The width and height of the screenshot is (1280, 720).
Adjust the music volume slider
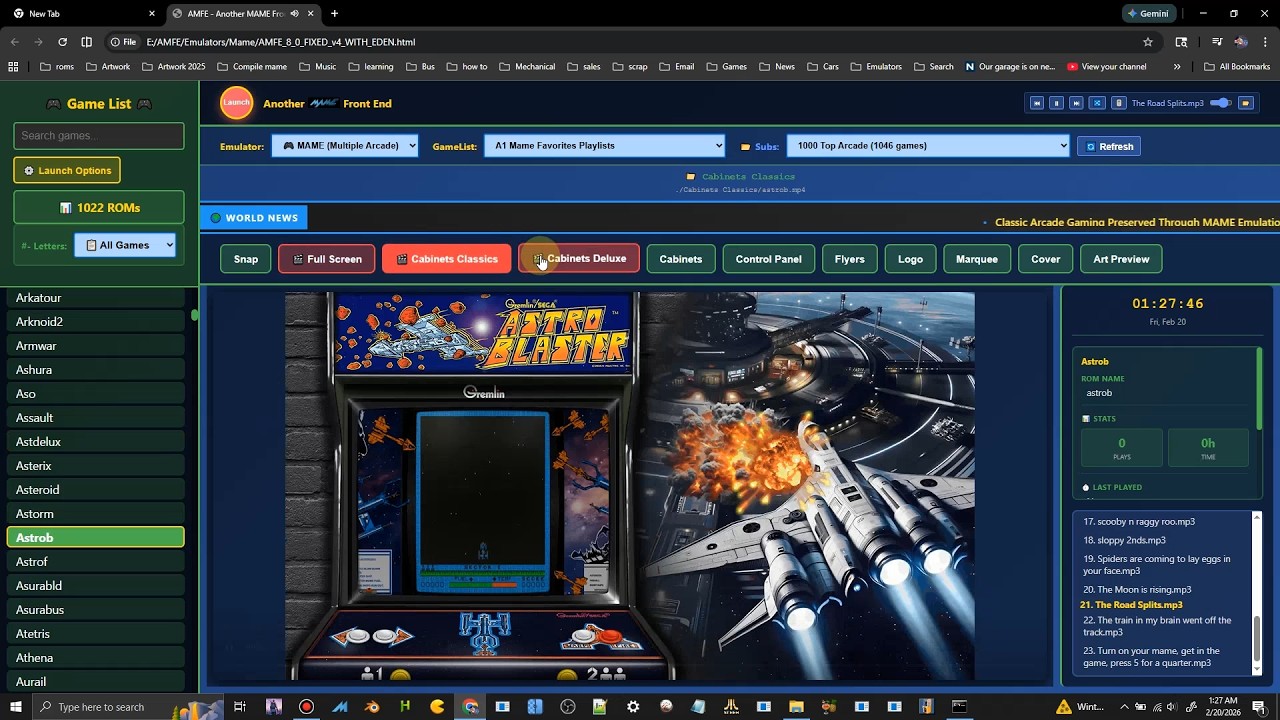point(1221,103)
